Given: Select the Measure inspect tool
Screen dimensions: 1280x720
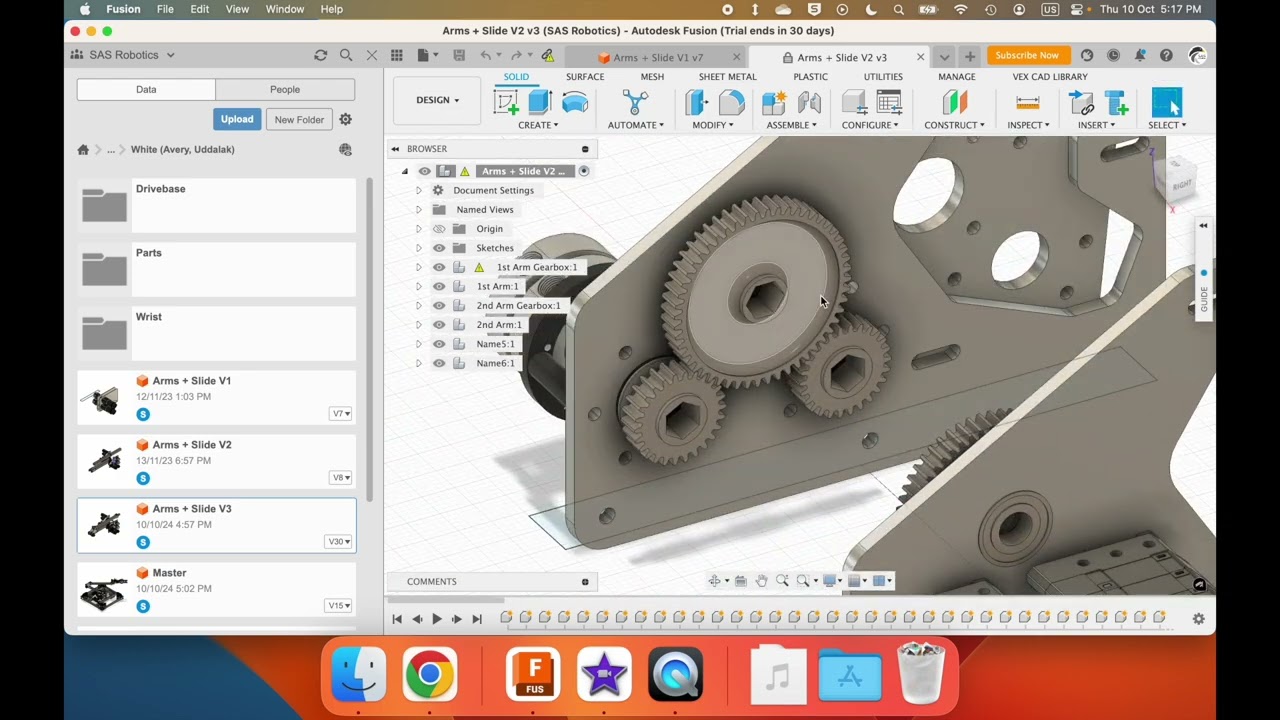Looking at the screenshot, I should tap(1027, 102).
